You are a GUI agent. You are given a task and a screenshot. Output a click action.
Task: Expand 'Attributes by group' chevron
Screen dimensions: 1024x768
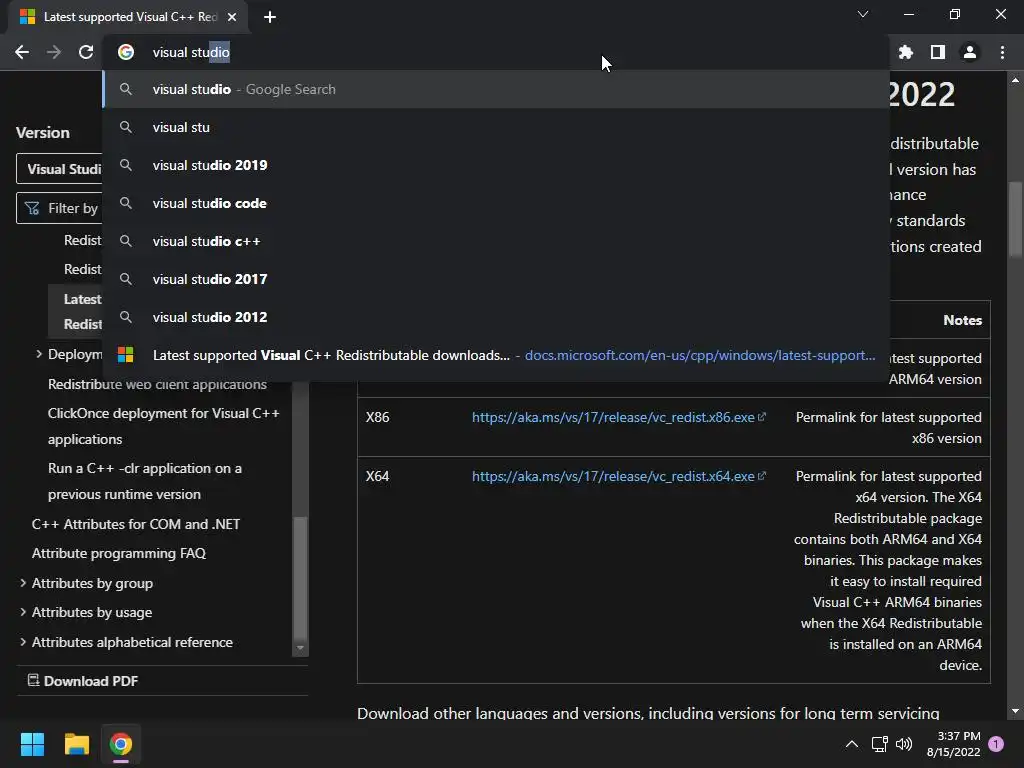pyautogui.click(x=23, y=583)
